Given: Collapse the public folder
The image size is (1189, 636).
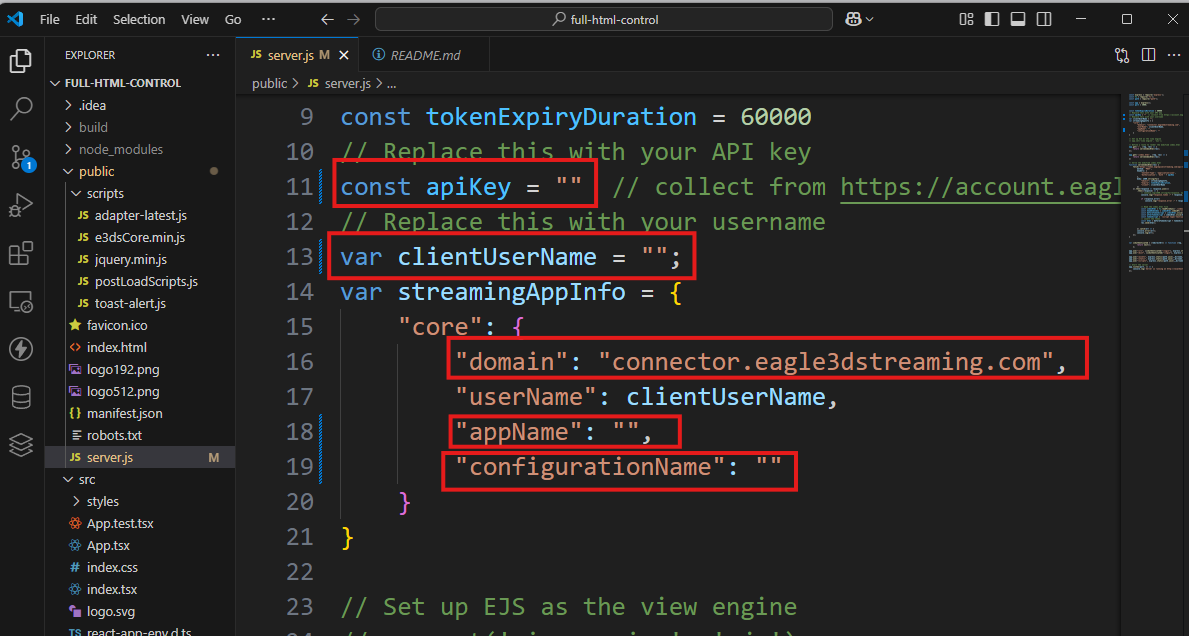Looking at the screenshot, I should (x=140, y=171).
